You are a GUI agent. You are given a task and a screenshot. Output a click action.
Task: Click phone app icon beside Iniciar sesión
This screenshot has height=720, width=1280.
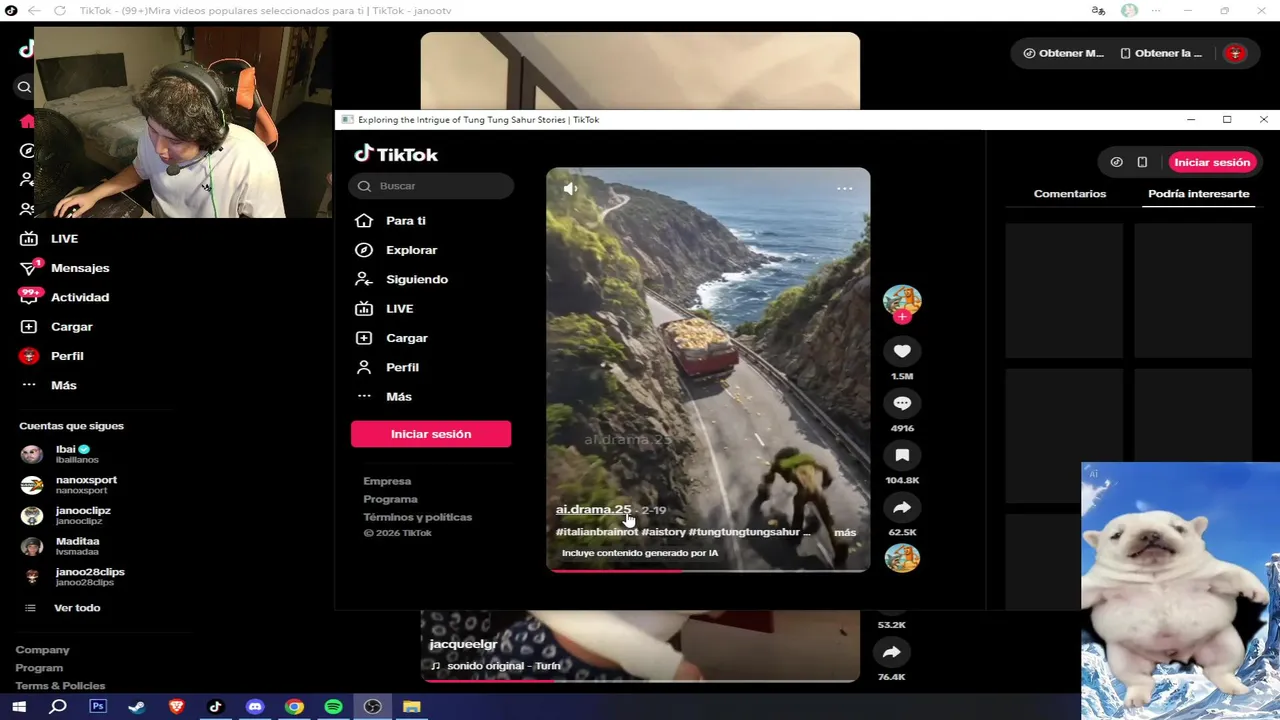point(1142,162)
